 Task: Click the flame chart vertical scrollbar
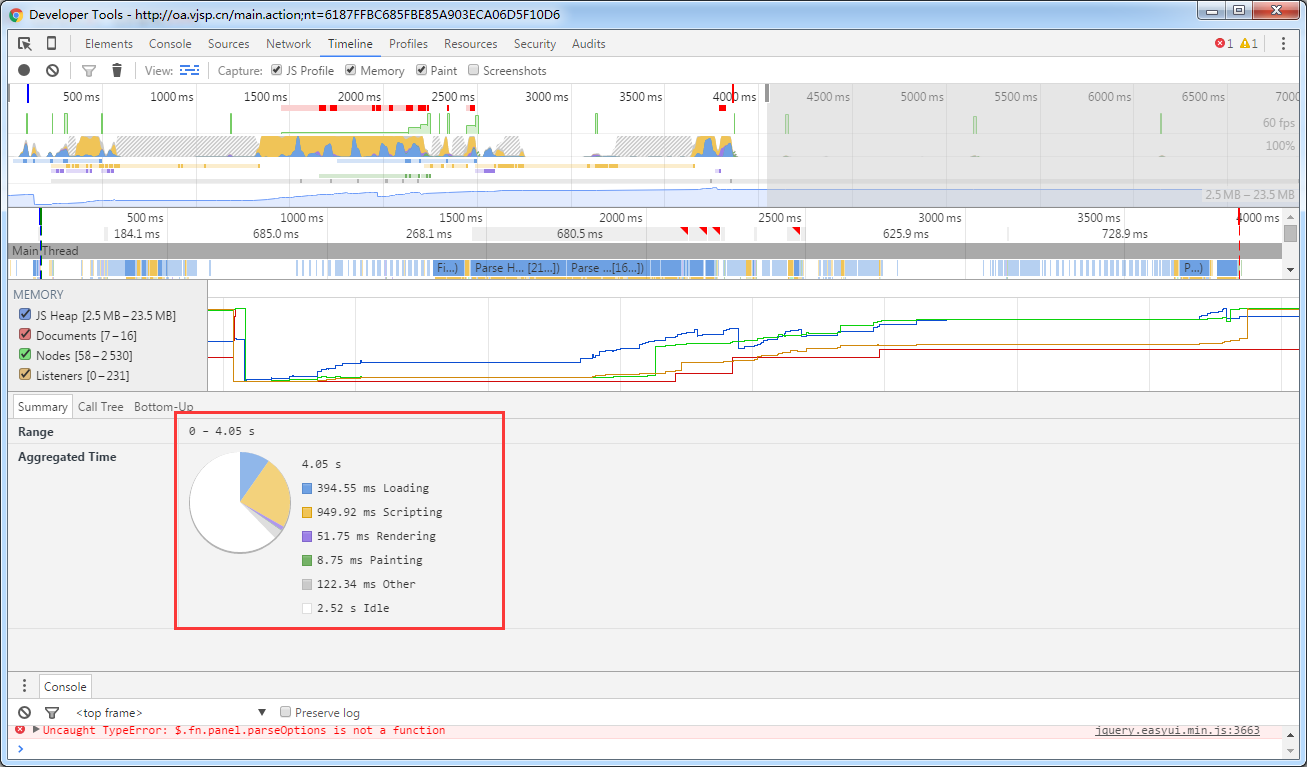[x=1290, y=233]
